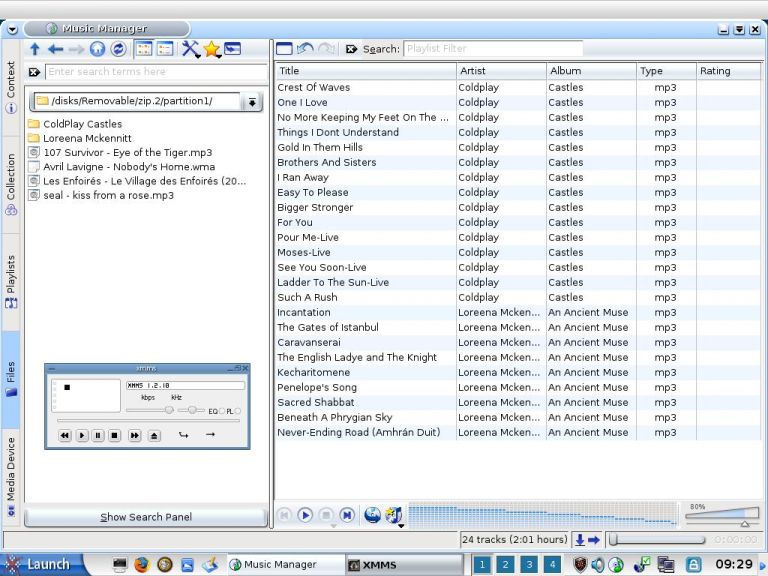Sort playlist by Type column header
This screenshot has height=576, width=768.
click(666, 71)
